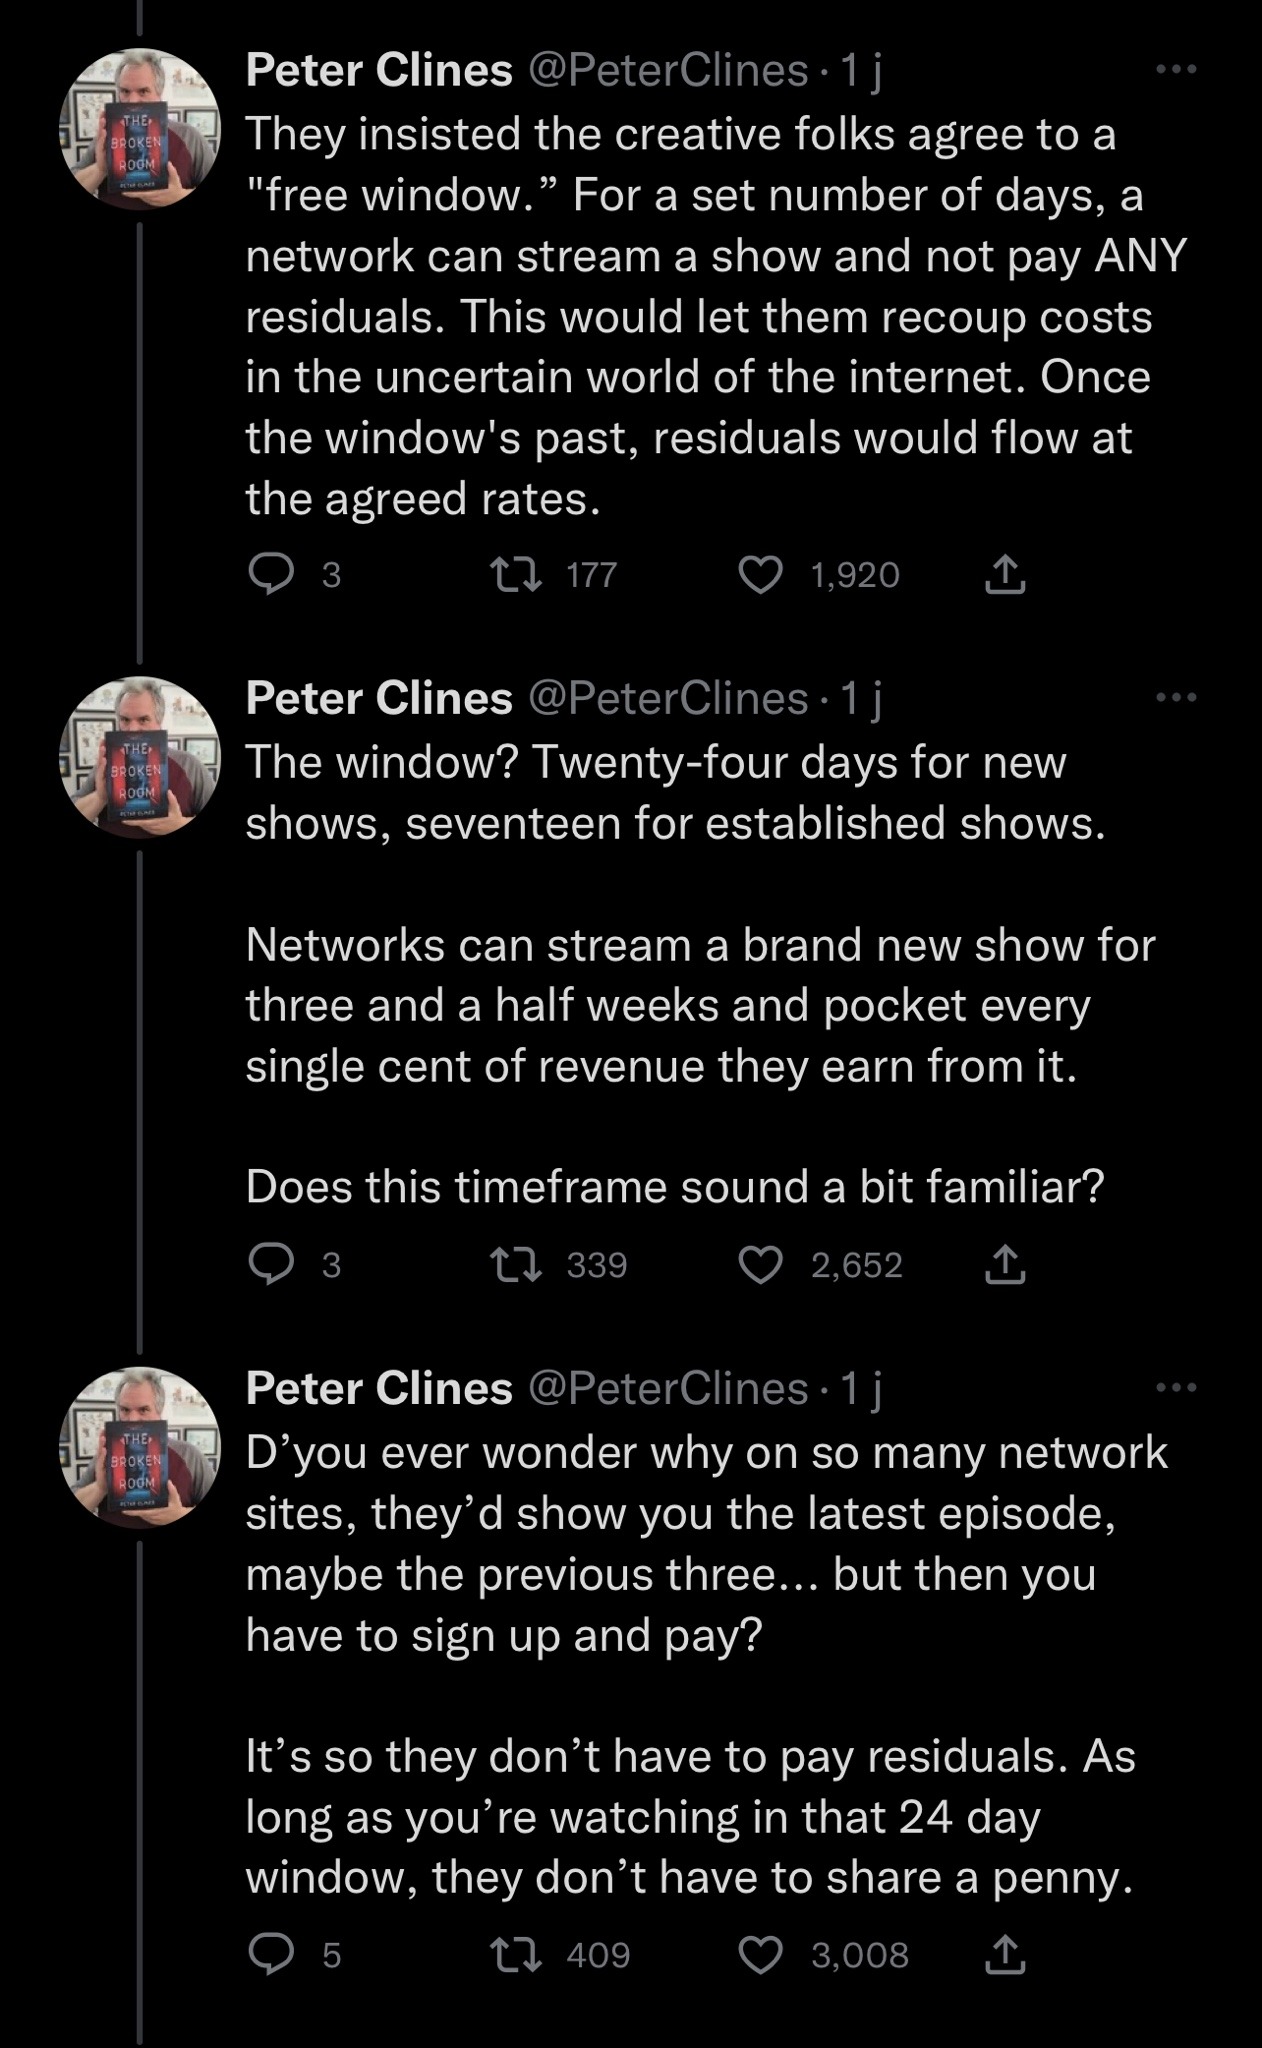This screenshot has width=1262, height=2048.
Task: Share the "free window" tweet
Action: click(1005, 575)
